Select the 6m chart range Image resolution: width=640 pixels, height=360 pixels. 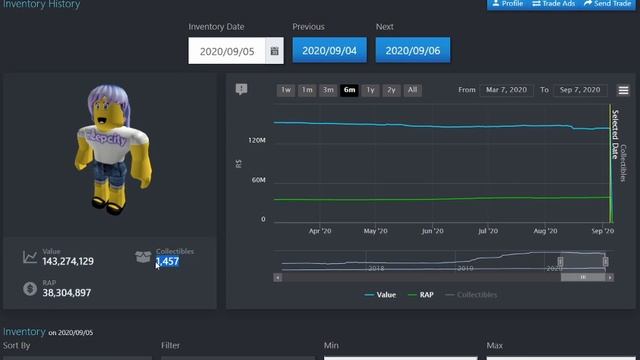pos(349,90)
